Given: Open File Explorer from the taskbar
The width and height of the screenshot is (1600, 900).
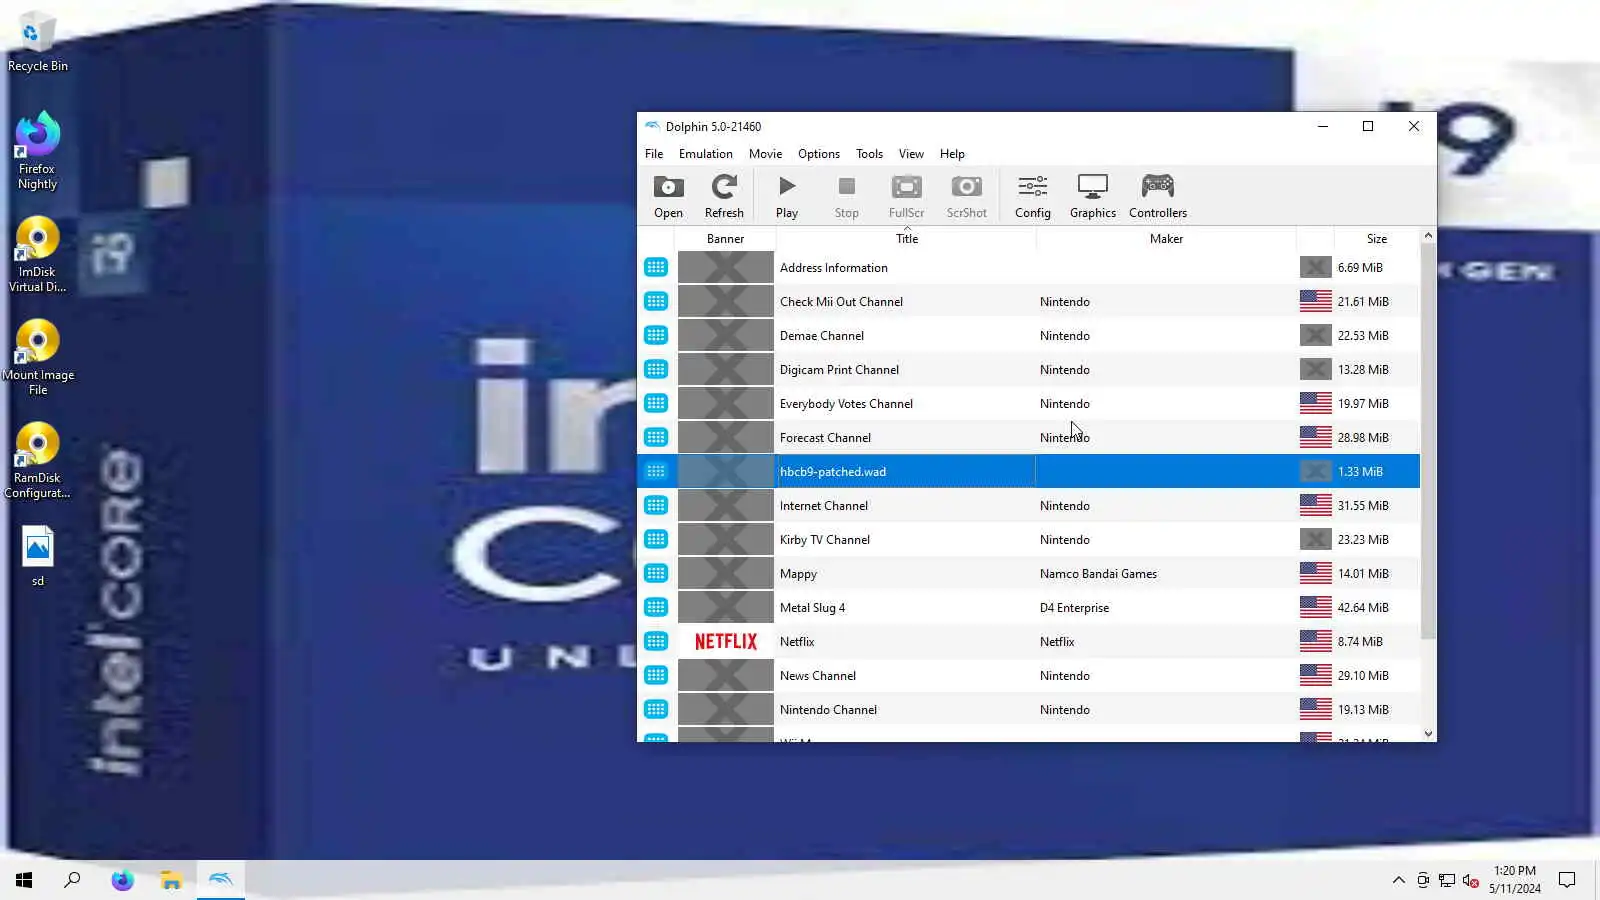Looking at the screenshot, I should [171, 880].
